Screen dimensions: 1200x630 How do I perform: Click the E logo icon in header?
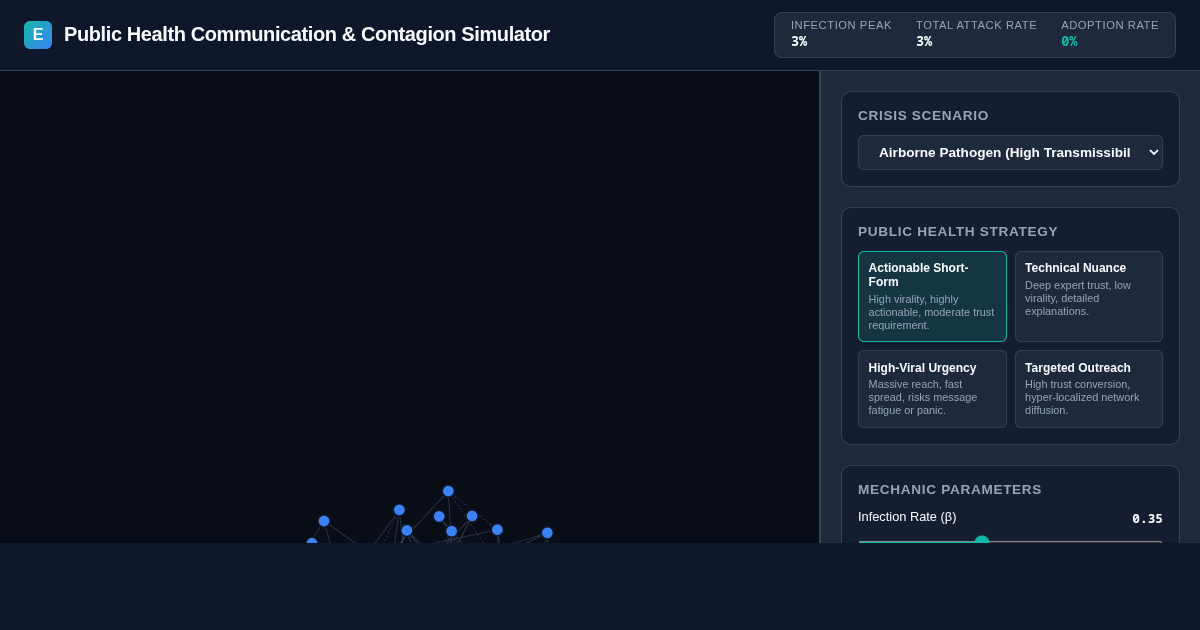(x=38, y=35)
